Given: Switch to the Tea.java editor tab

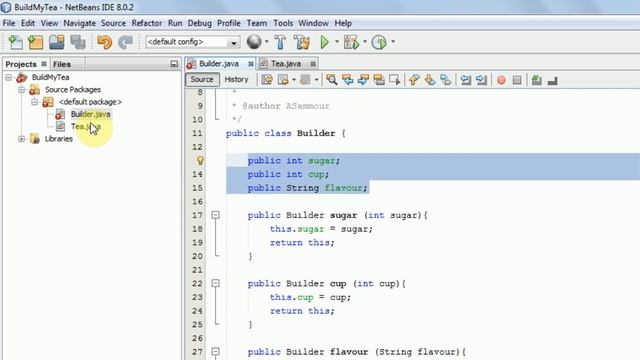Looking at the screenshot, I should [x=286, y=64].
